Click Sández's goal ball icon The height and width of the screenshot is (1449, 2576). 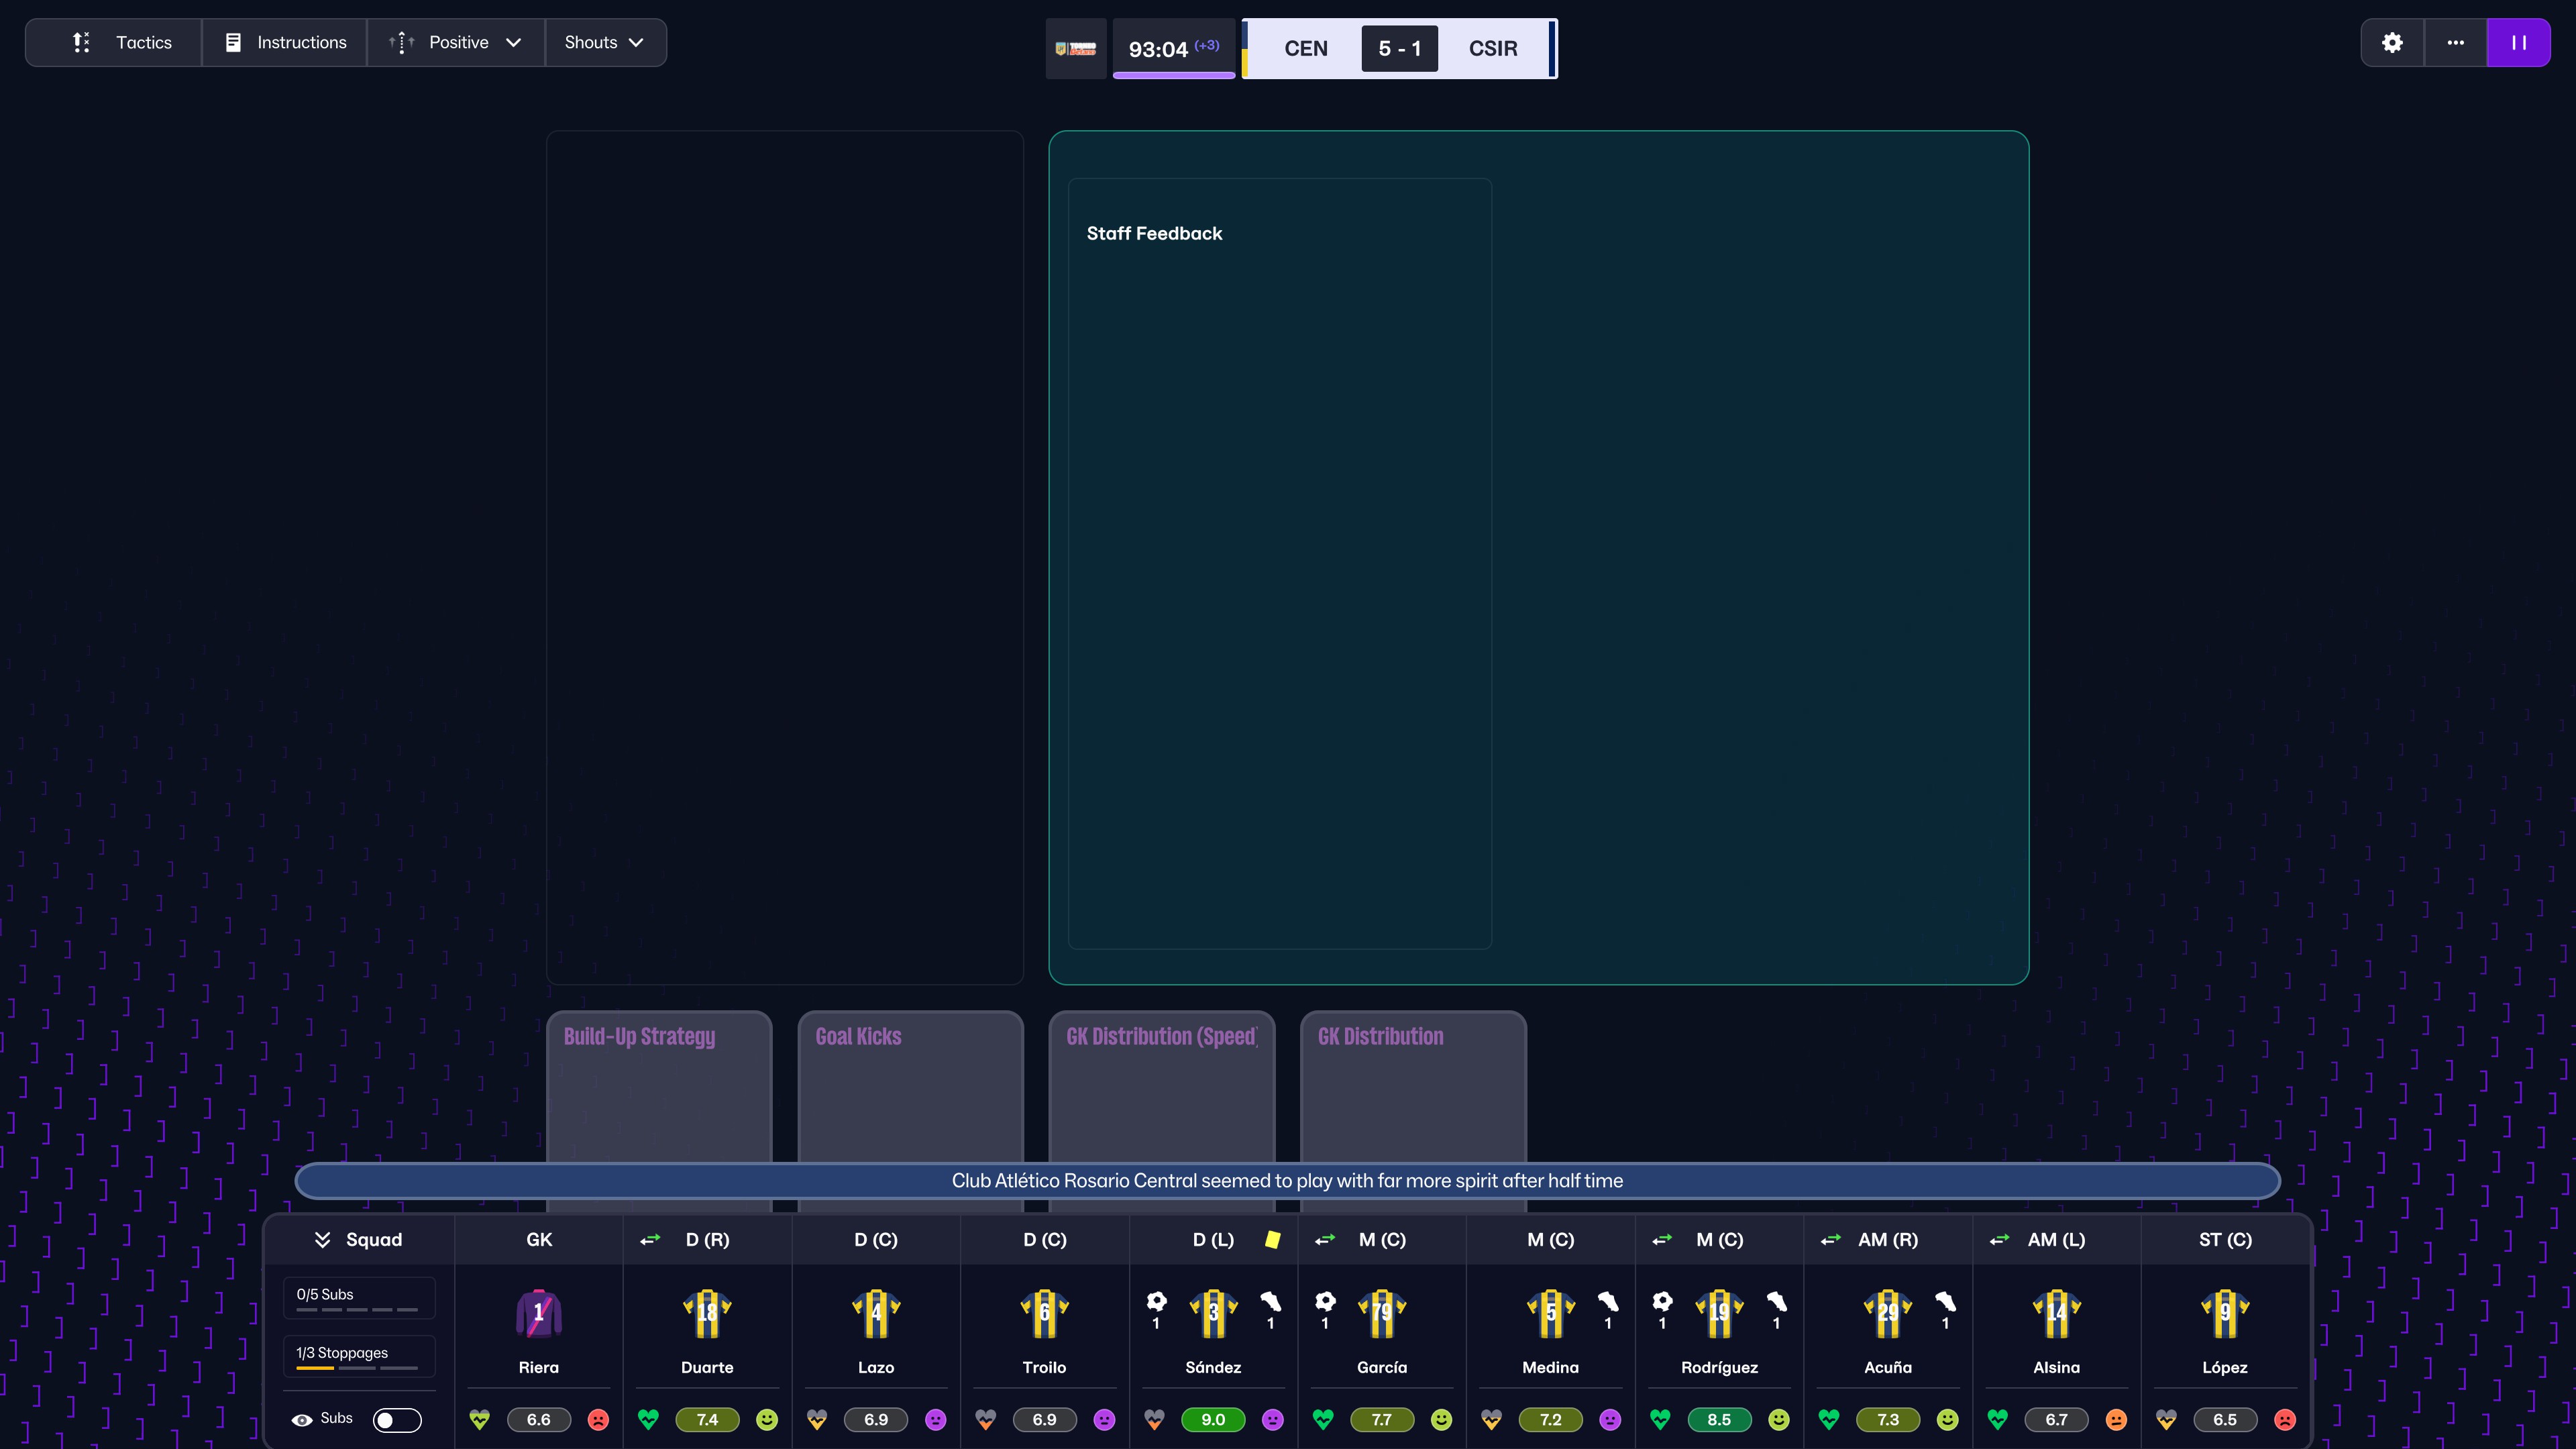(x=1156, y=1302)
